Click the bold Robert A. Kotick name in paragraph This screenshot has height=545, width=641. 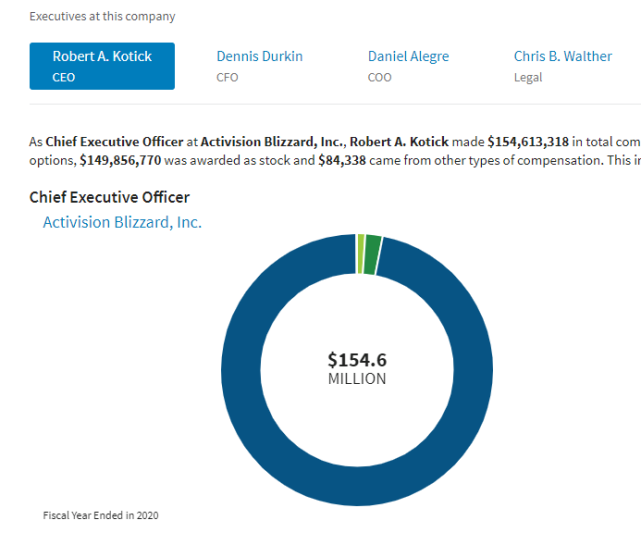click(399, 141)
